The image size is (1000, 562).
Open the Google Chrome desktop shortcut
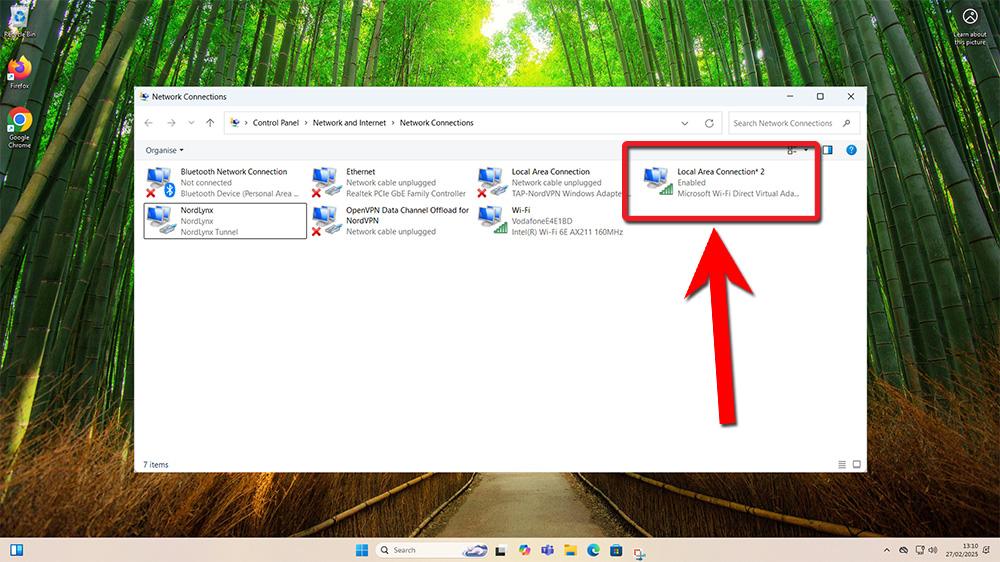(x=20, y=128)
